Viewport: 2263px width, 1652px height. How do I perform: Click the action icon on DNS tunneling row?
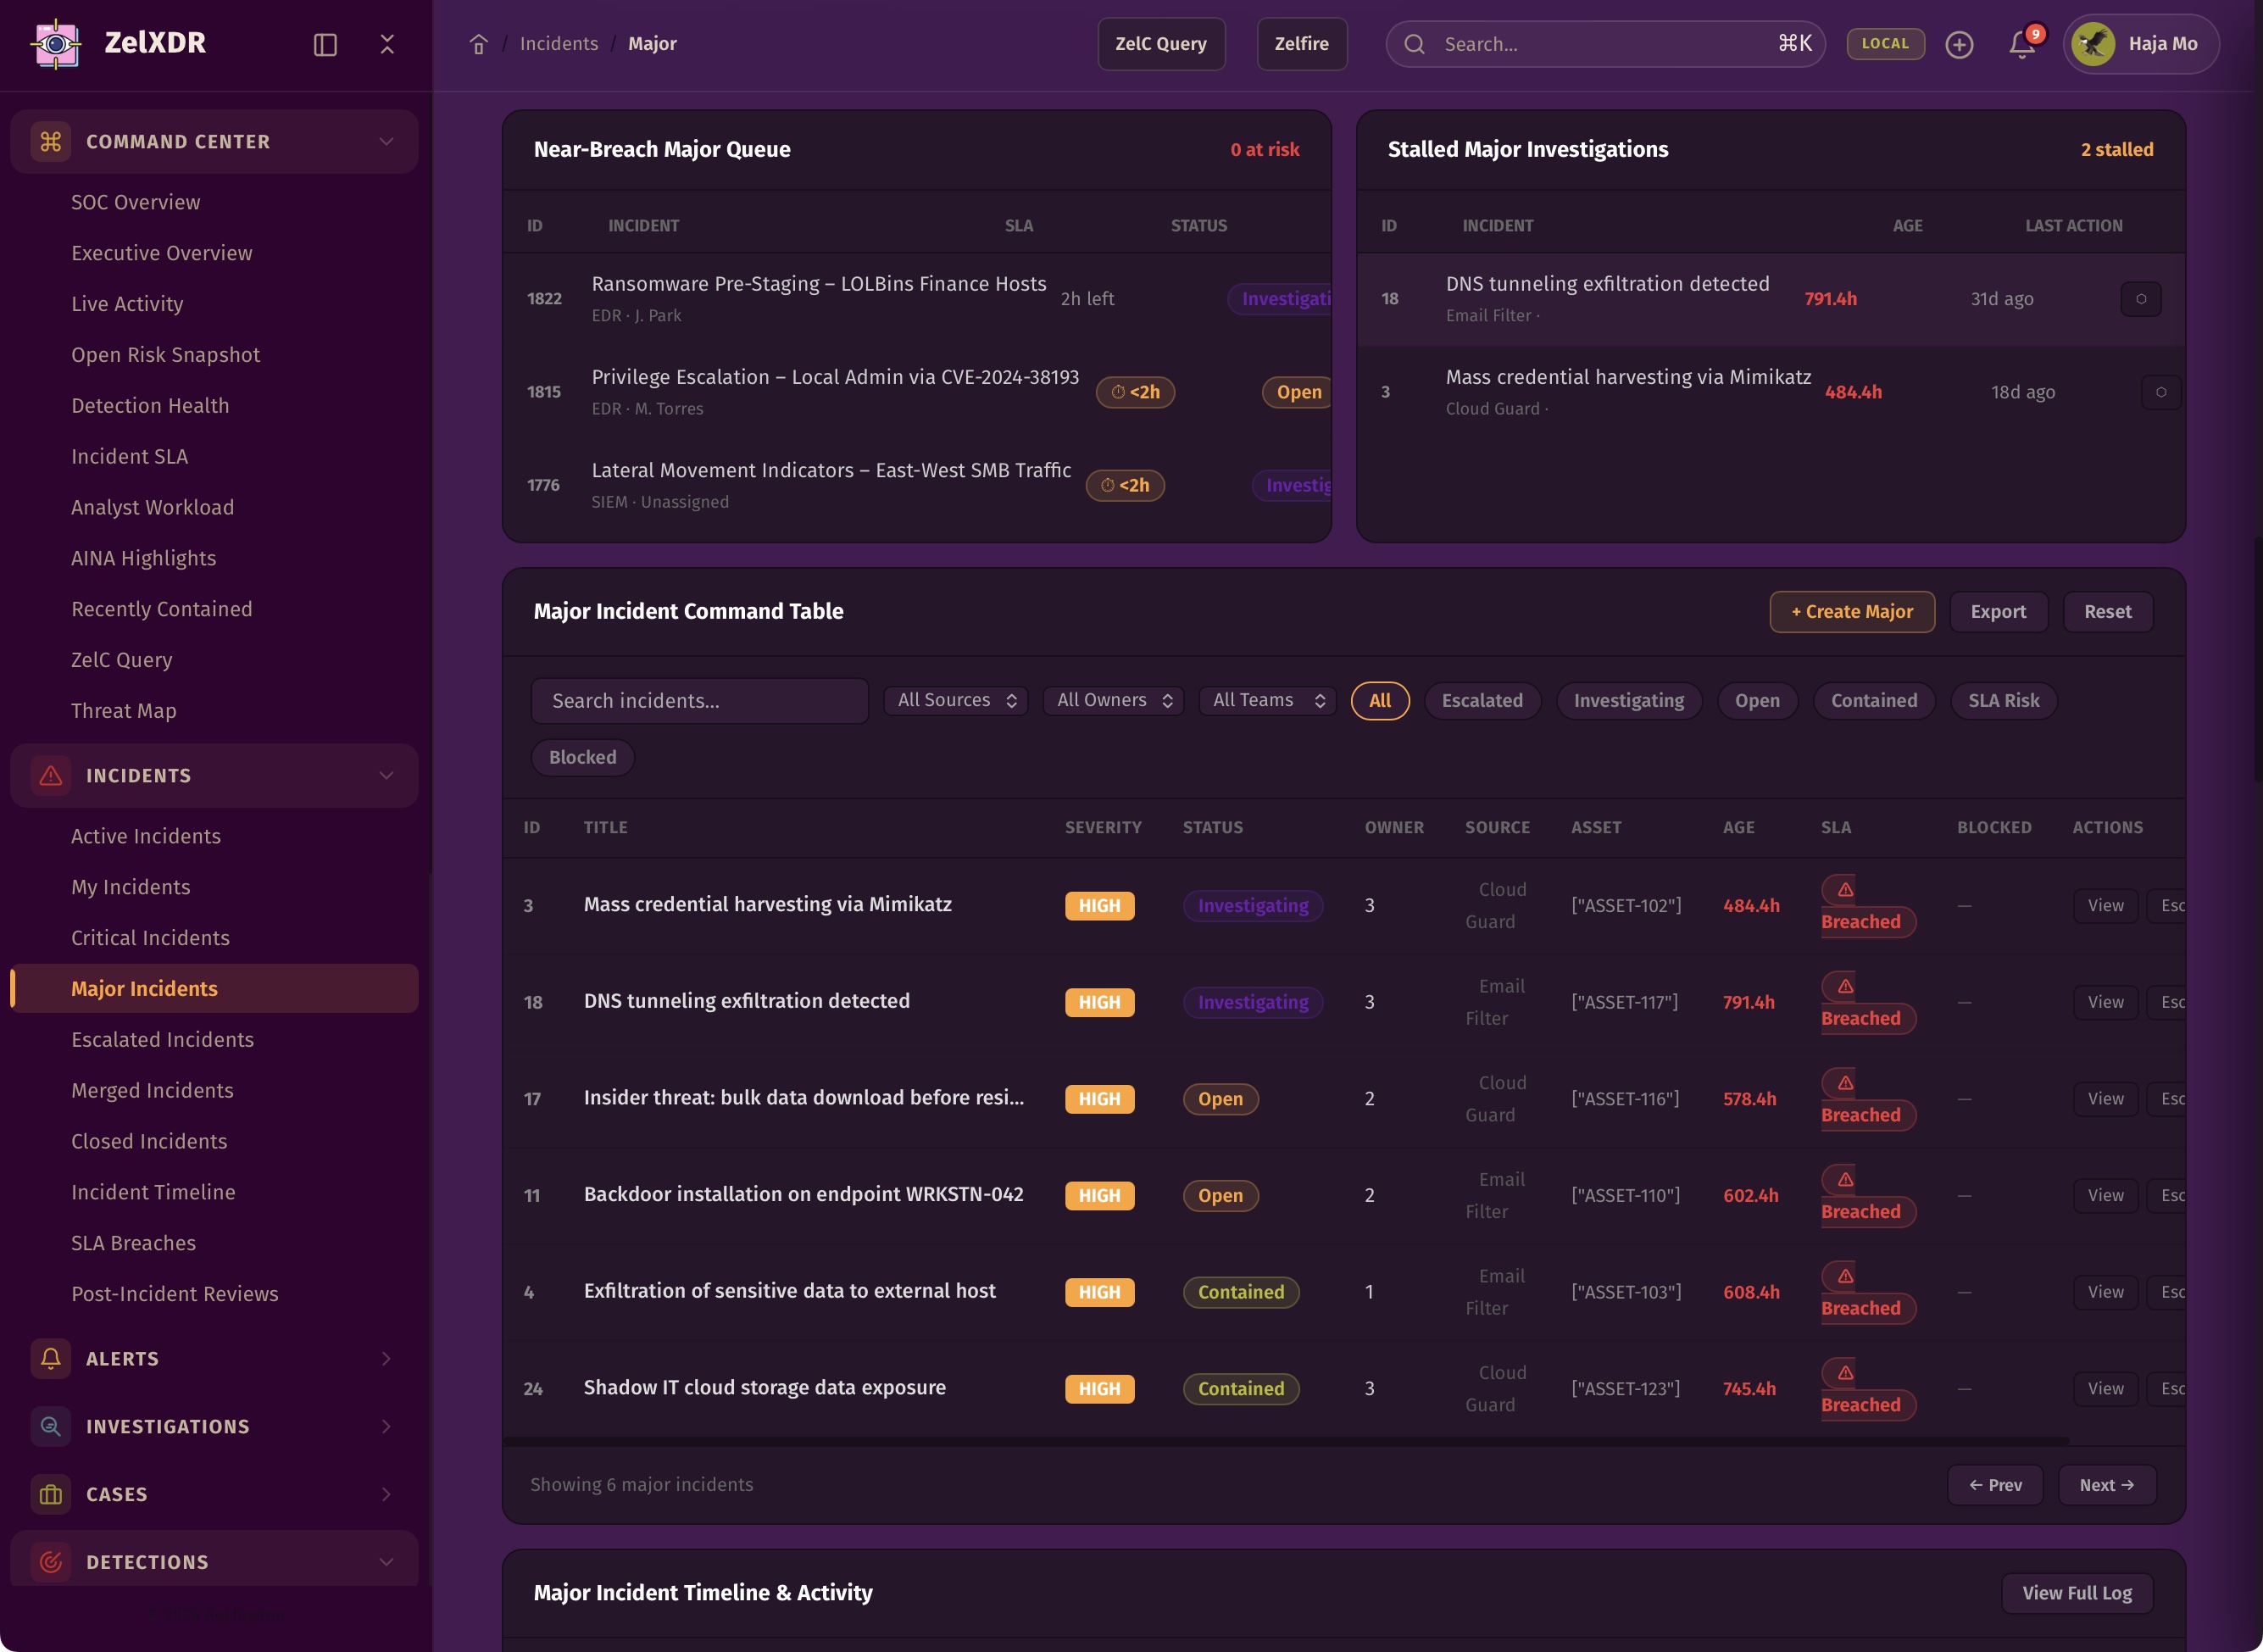coord(2140,299)
